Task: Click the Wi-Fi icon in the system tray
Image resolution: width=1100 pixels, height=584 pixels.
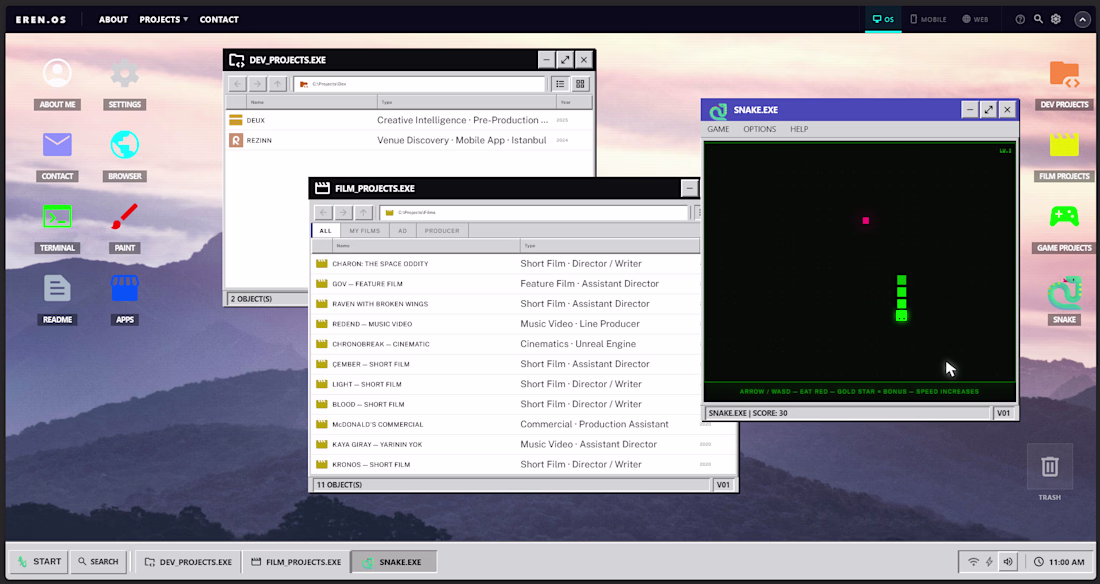Action: click(x=973, y=562)
